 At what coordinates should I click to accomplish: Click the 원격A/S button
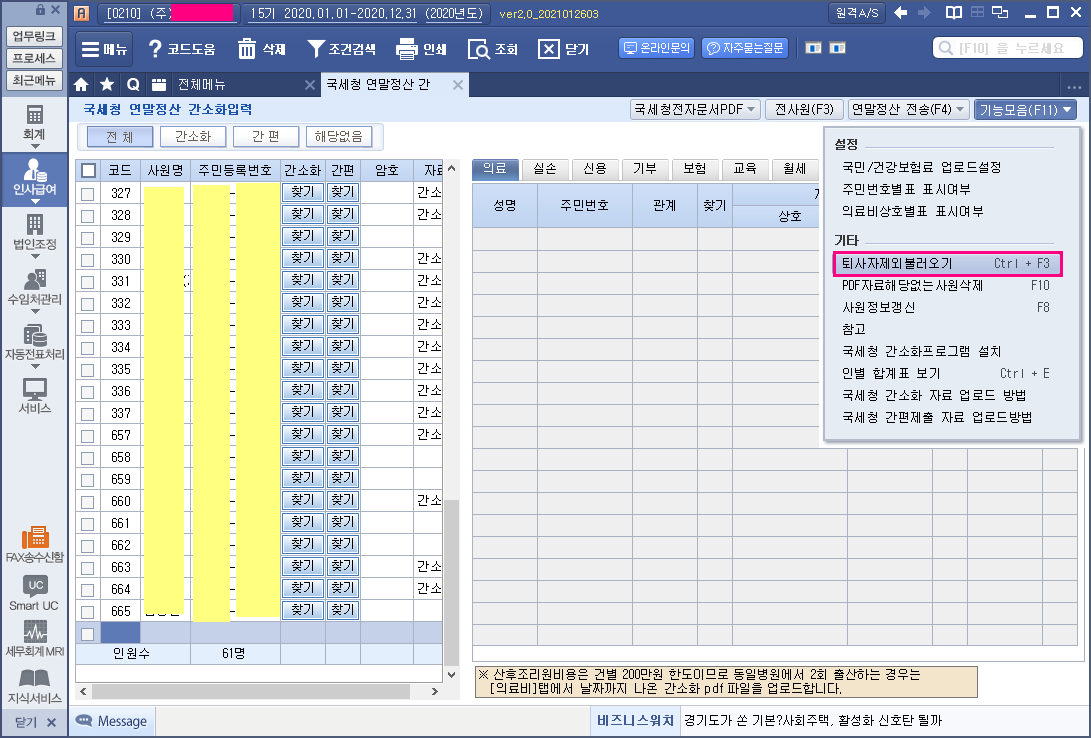pyautogui.click(x=857, y=13)
